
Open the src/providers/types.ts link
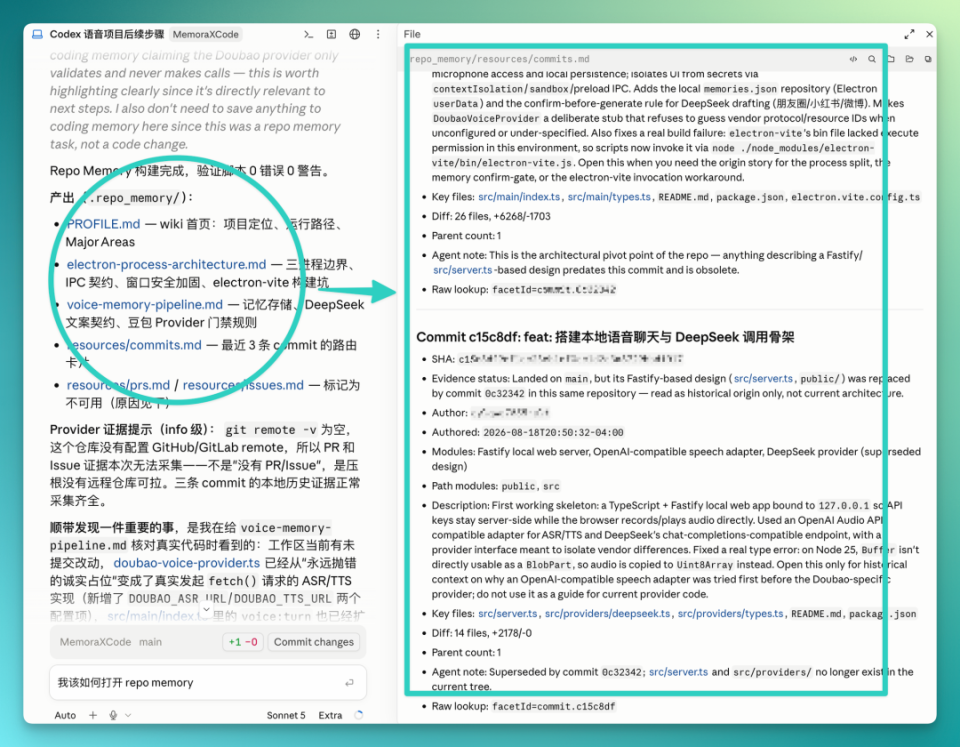pyautogui.click(x=730, y=614)
